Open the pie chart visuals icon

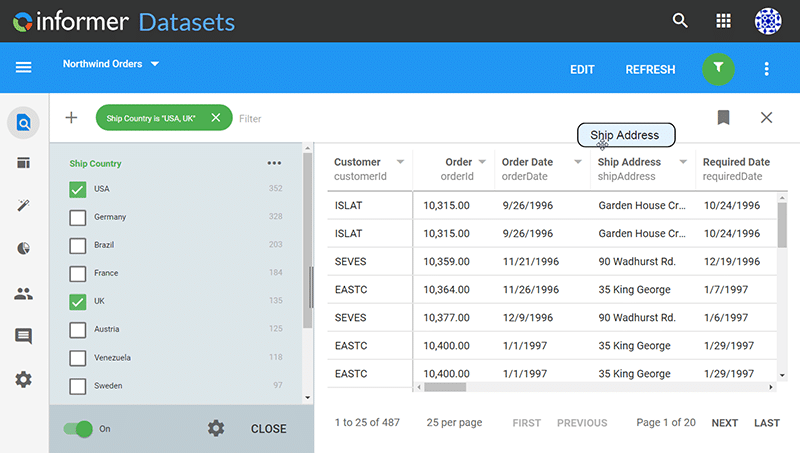(x=23, y=248)
